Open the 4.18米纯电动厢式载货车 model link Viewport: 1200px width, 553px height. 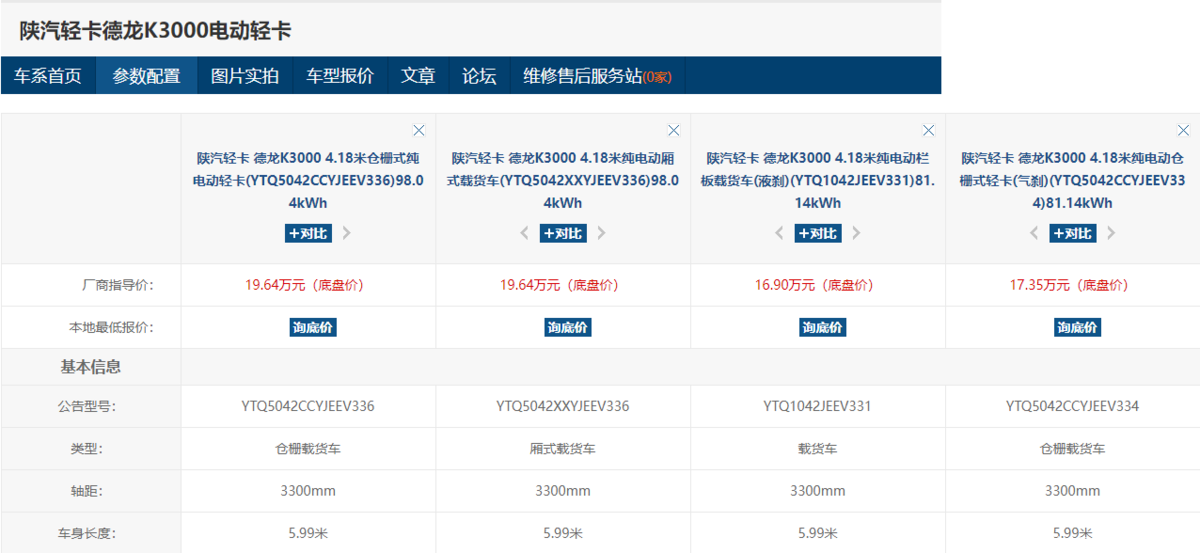[x=563, y=180]
